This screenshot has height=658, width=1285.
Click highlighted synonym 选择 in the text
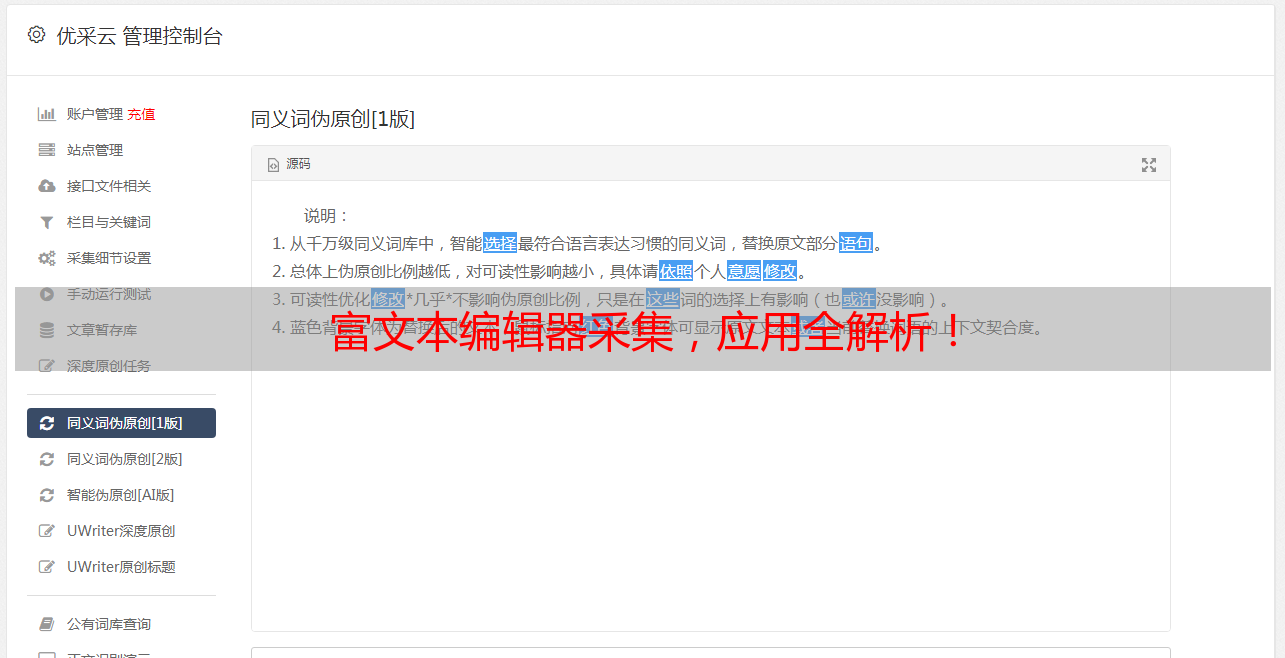[500, 243]
